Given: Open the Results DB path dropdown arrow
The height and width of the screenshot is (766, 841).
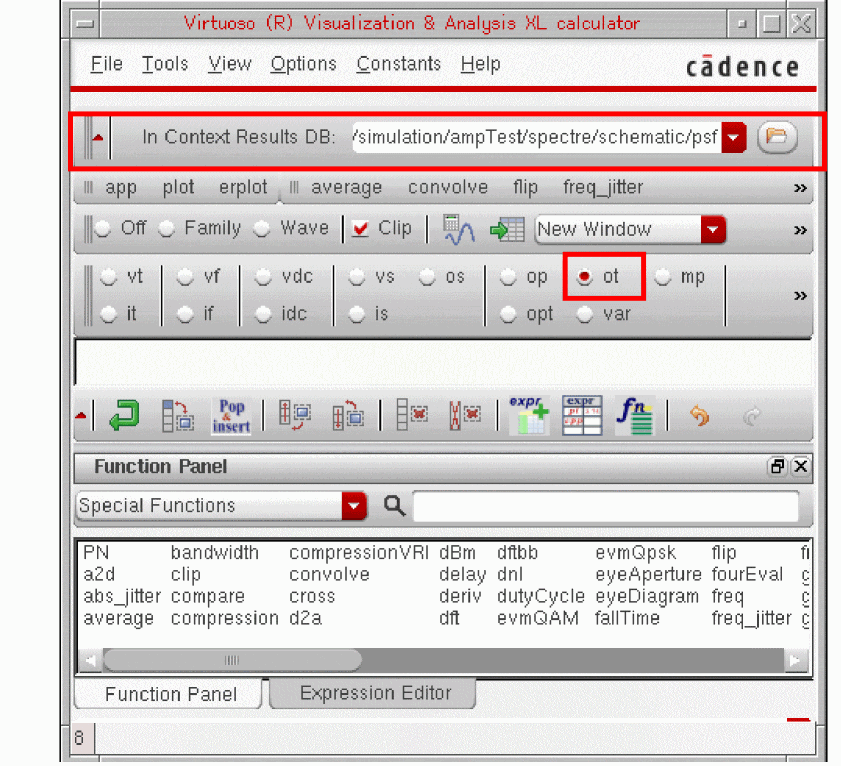Looking at the screenshot, I should 734,138.
